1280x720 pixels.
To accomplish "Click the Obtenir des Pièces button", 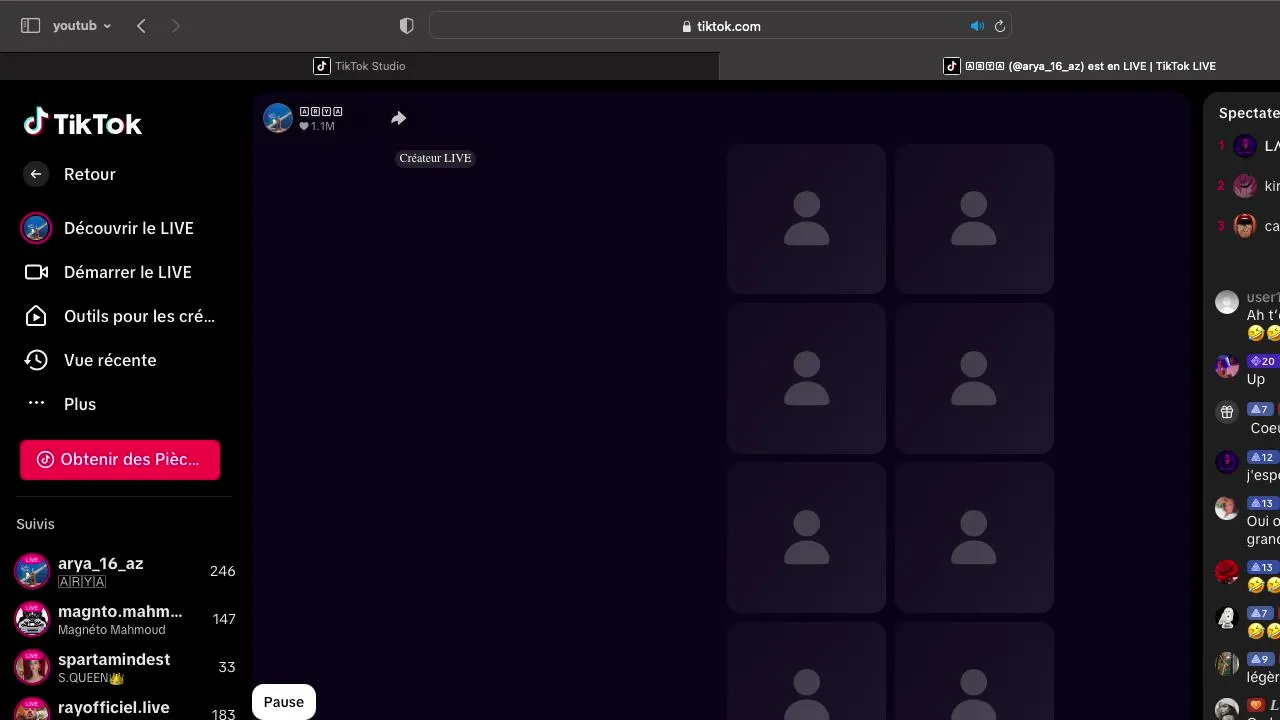I will pyautogui.click(x=120, y=460).
